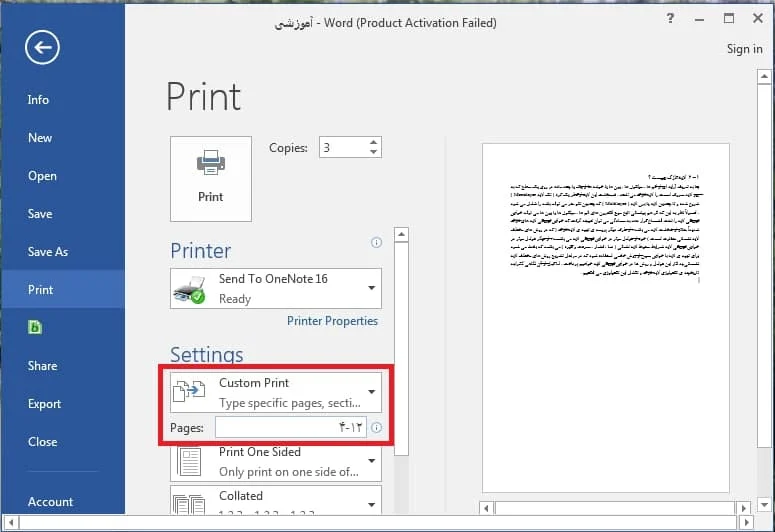
Task: Click Sign in link
Action: [744, 49]
